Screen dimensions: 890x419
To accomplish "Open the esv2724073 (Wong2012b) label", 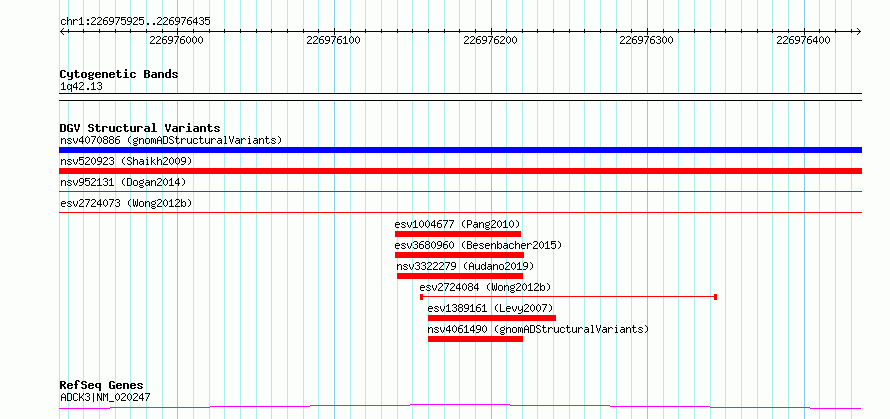I will 126,203.
